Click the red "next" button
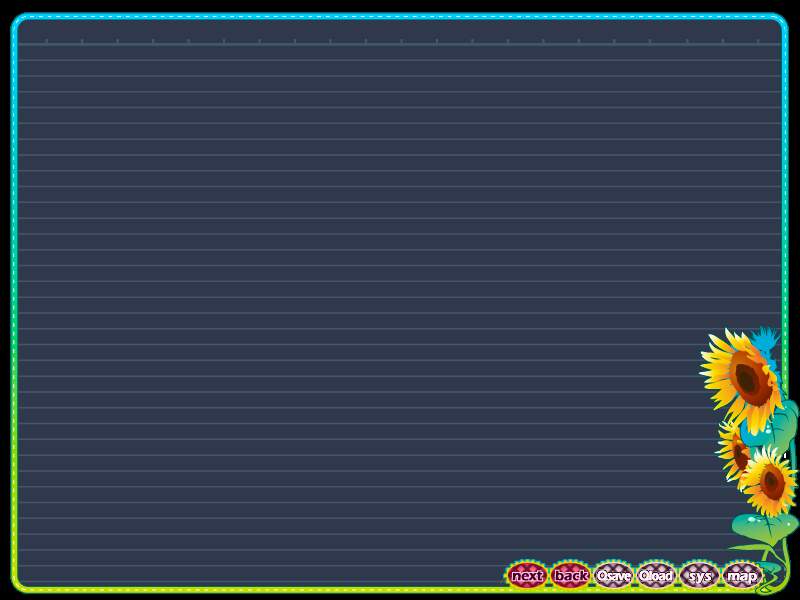The image size is (800, 600). (x=526, y=575)
